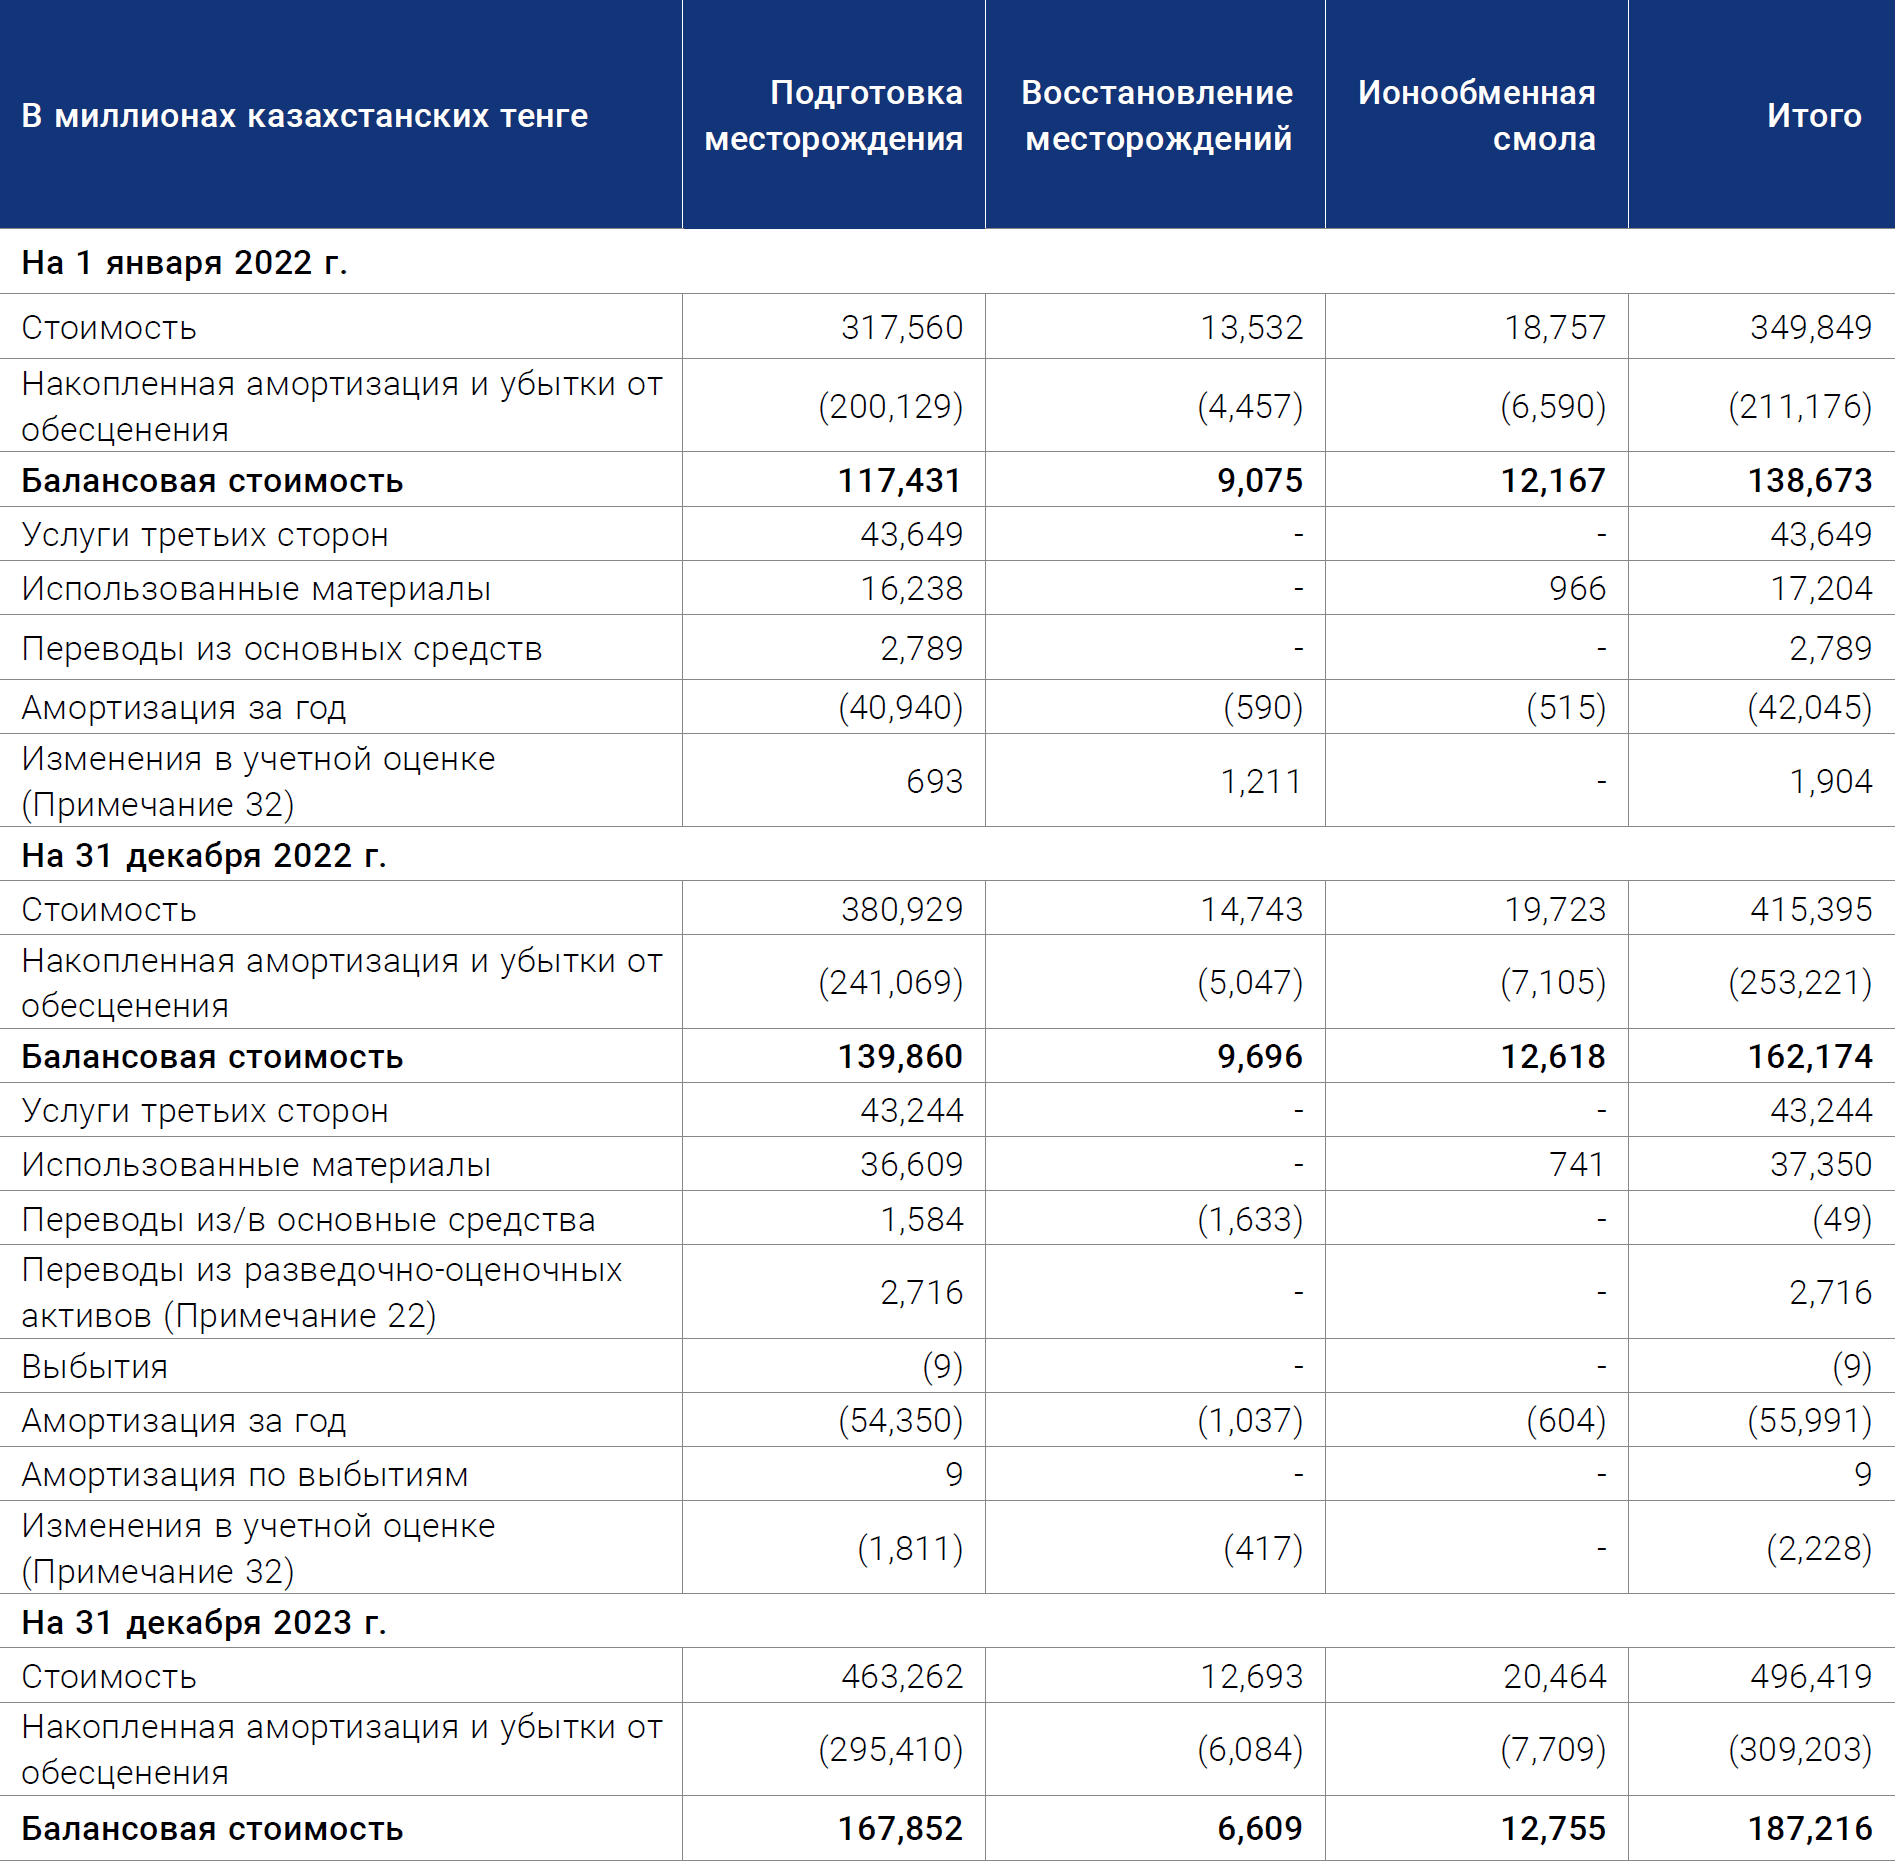Screen dimensions: 1895x1861
Task: Click the total 415,395
Action: [1811, 910]
